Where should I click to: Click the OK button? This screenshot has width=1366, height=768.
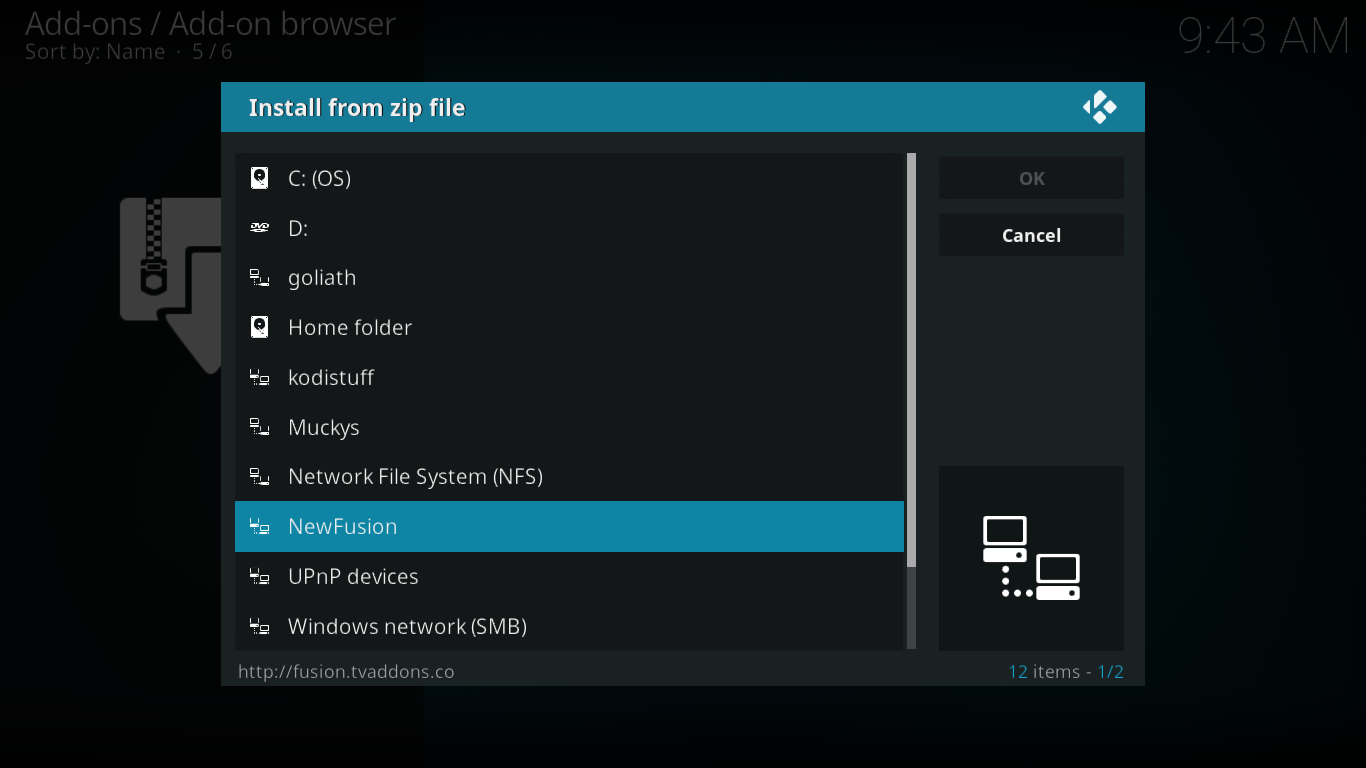[1031, 178]
